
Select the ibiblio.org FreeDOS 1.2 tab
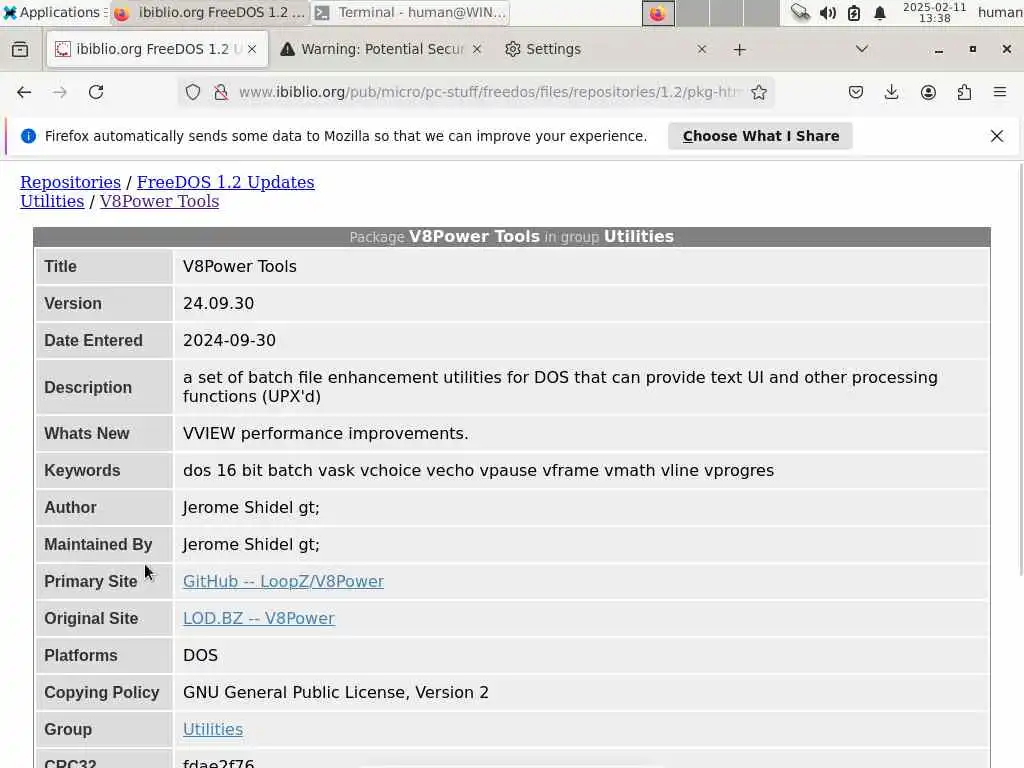(157, 49)
